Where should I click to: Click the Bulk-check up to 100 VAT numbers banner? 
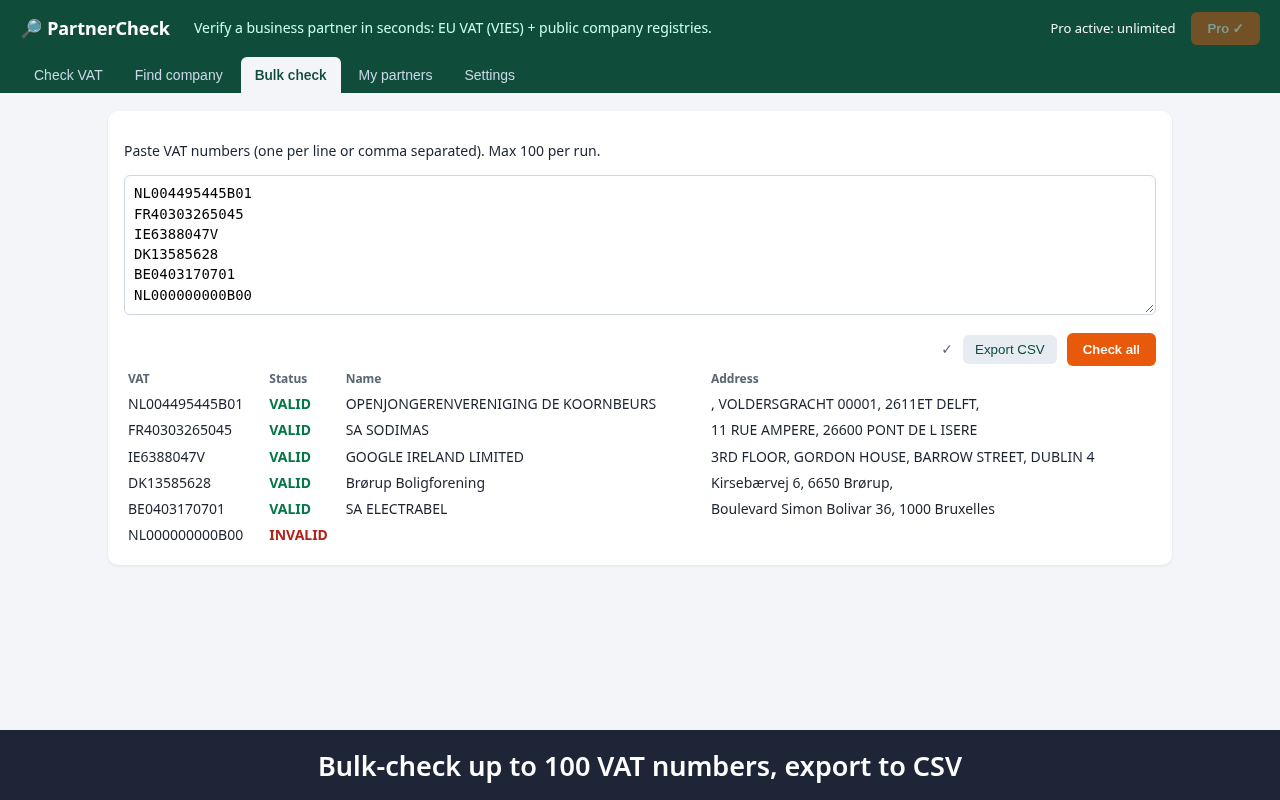pos(640,766)
